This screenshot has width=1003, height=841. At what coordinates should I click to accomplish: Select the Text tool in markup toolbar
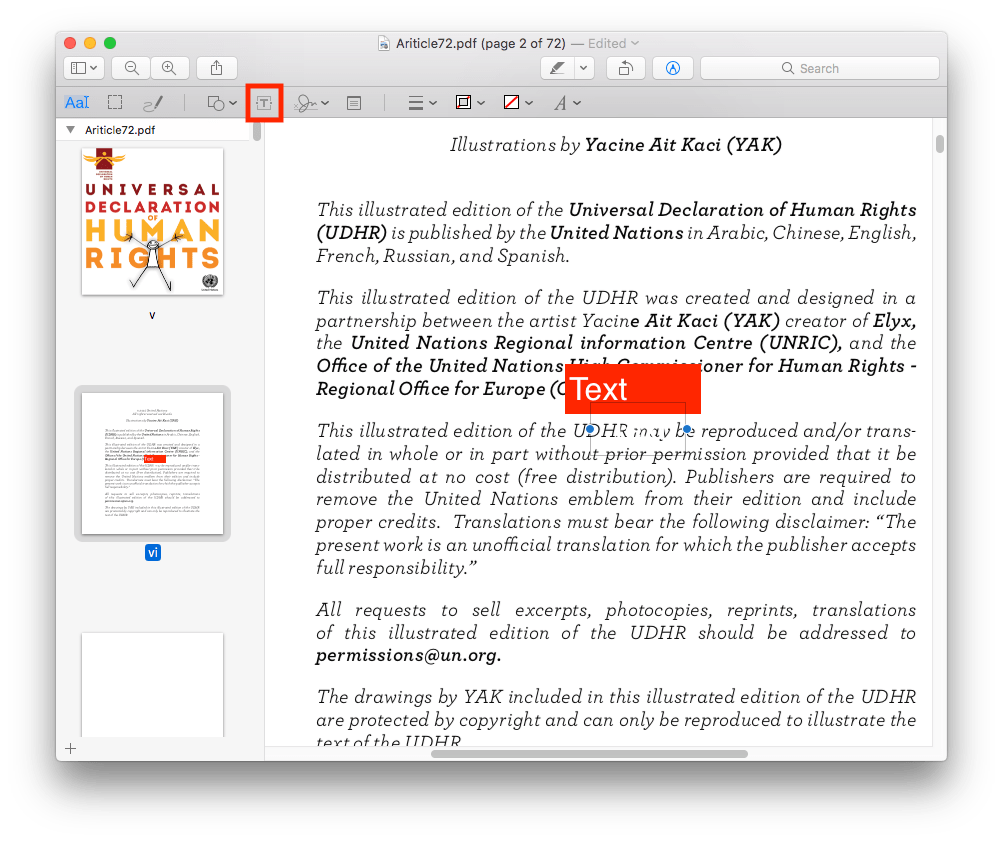[x=264, y=102]
